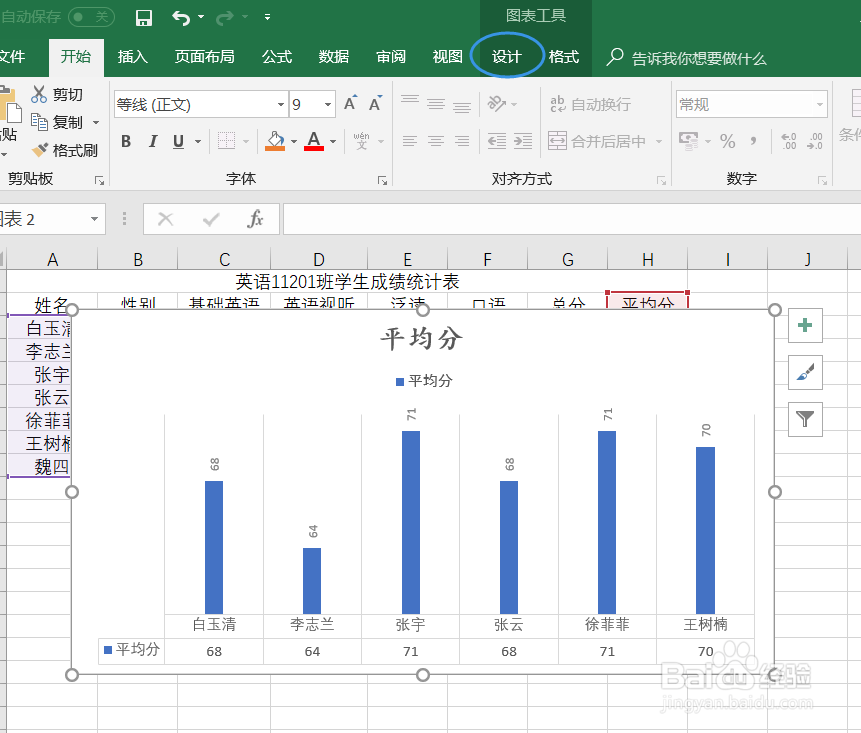
Task: Toggle wrap text 自动换行
Action: pyautogui.click(x=590, y=104)
